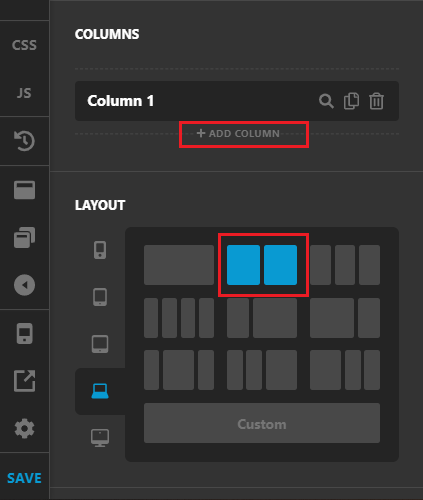Click the external link export icon
Image resolution: width=423 pixels, height=500 pixels.
[24, 381]
